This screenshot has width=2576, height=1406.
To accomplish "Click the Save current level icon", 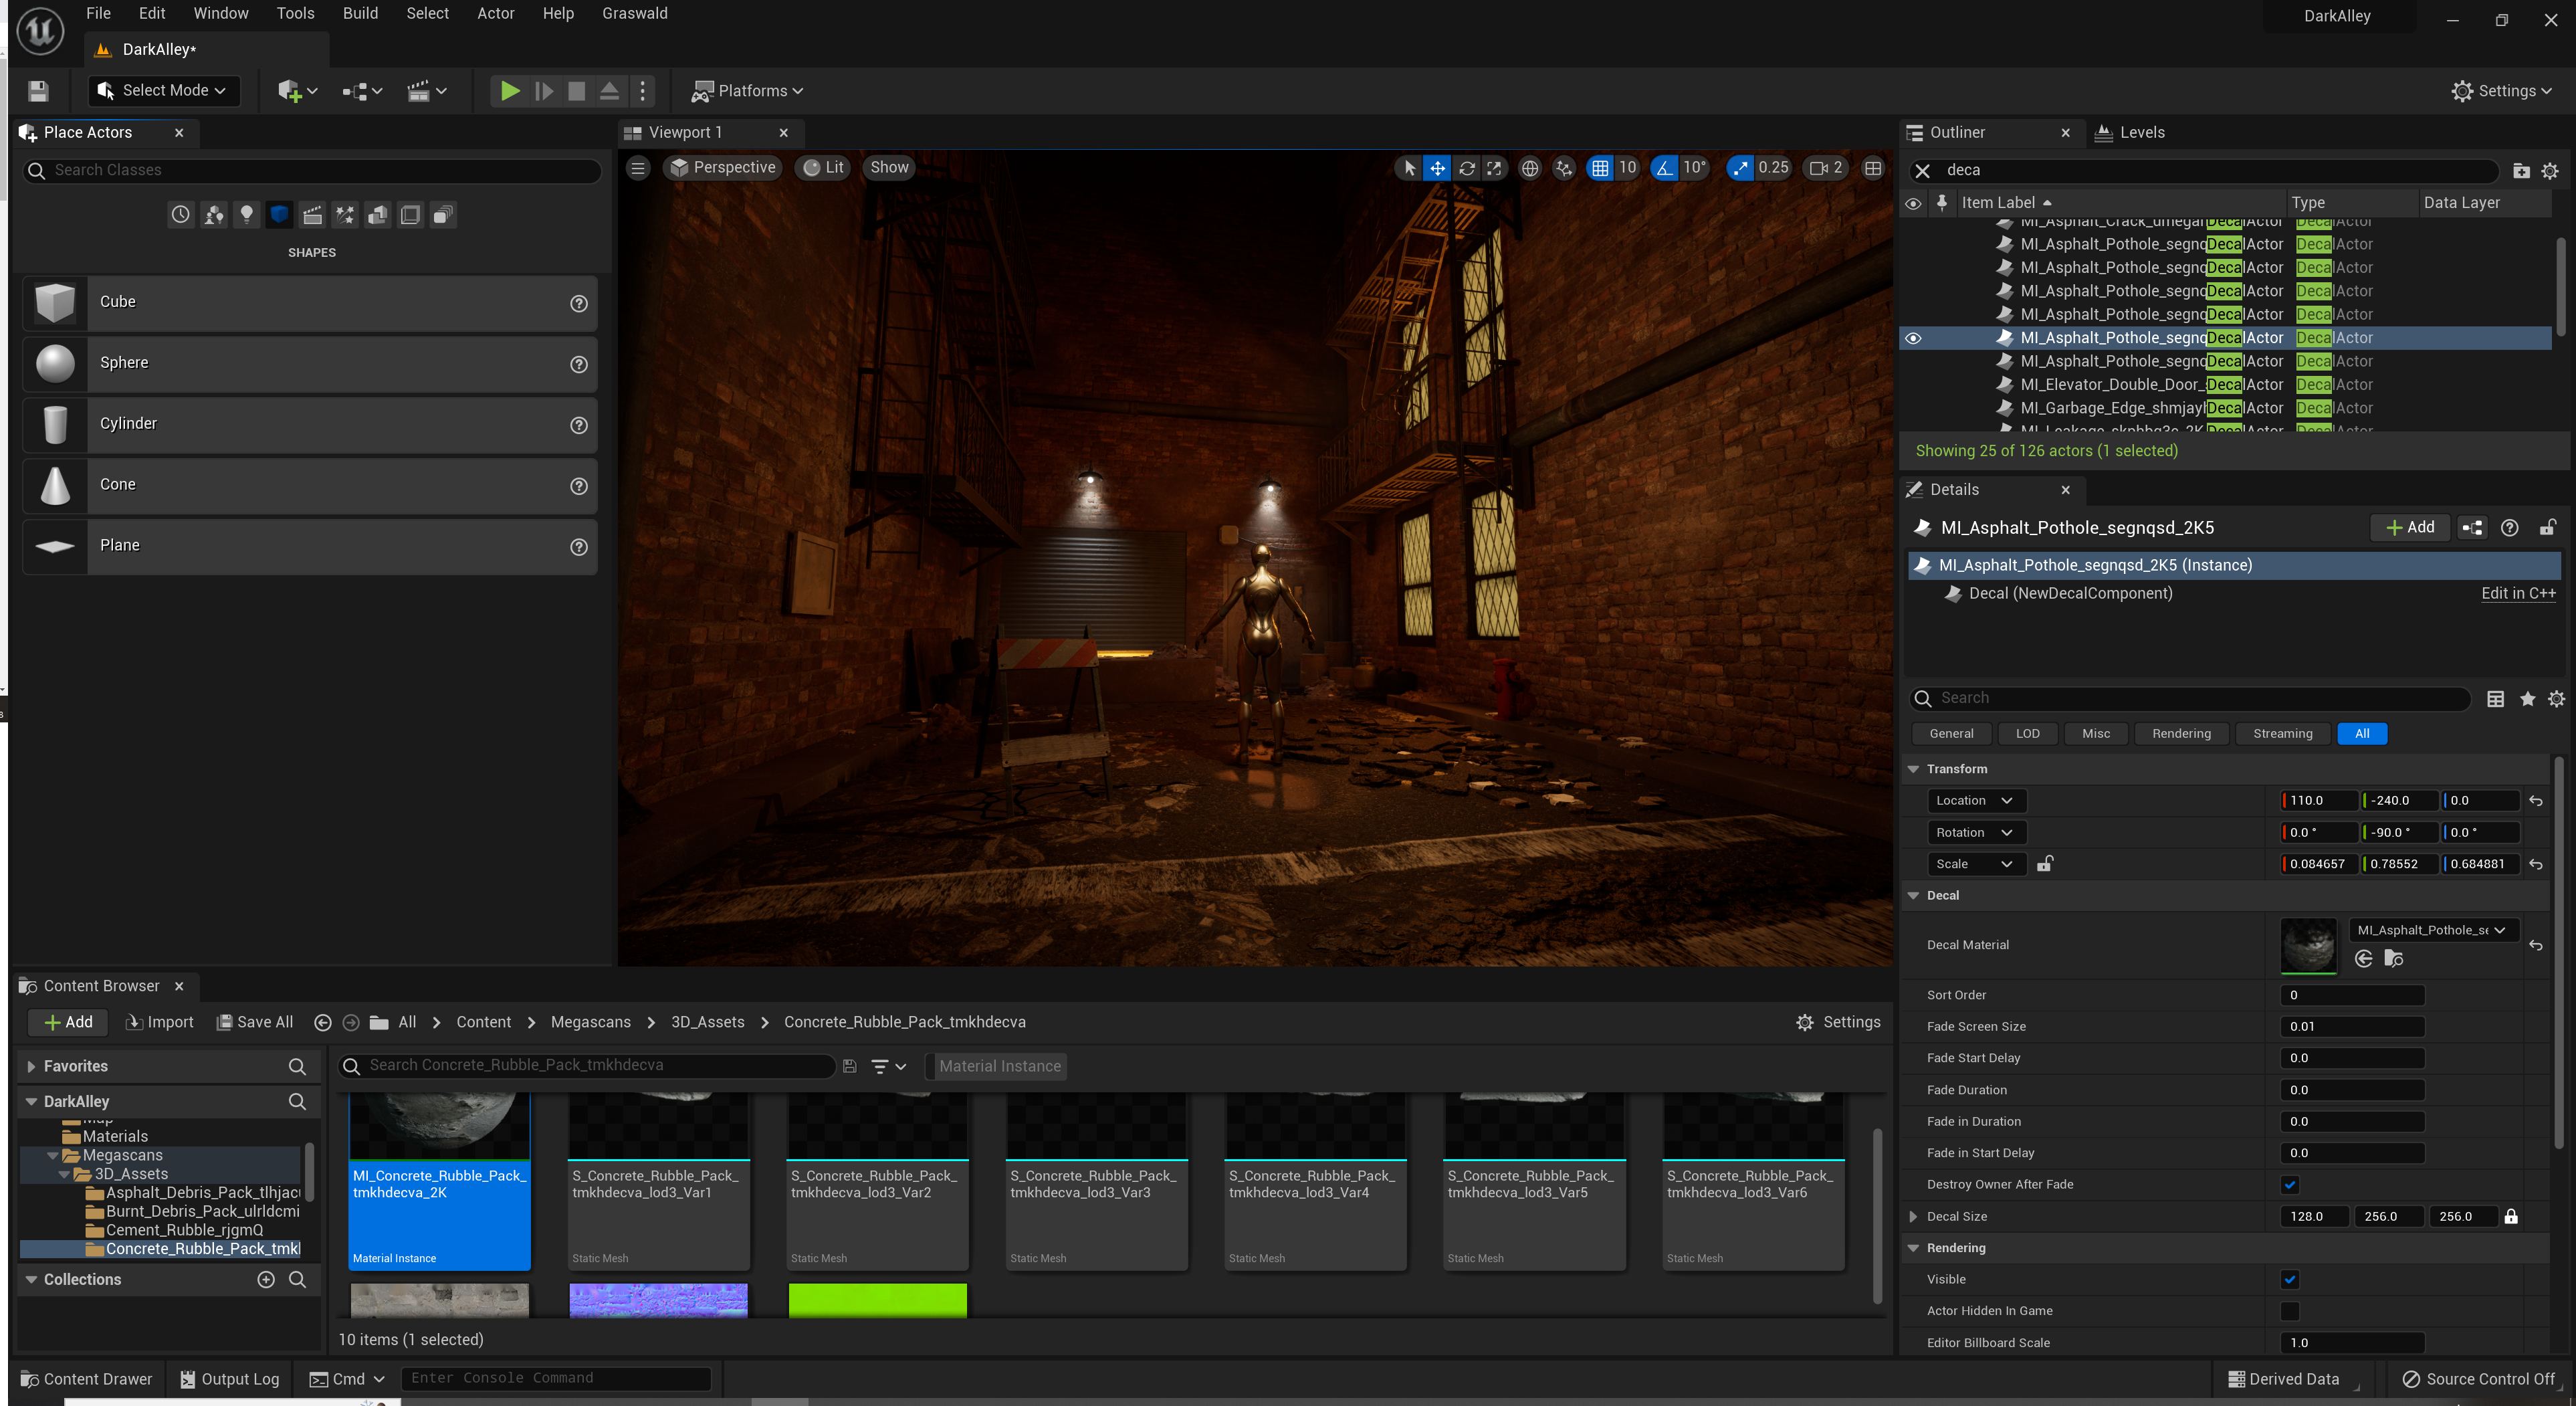I will click(38, 91).
